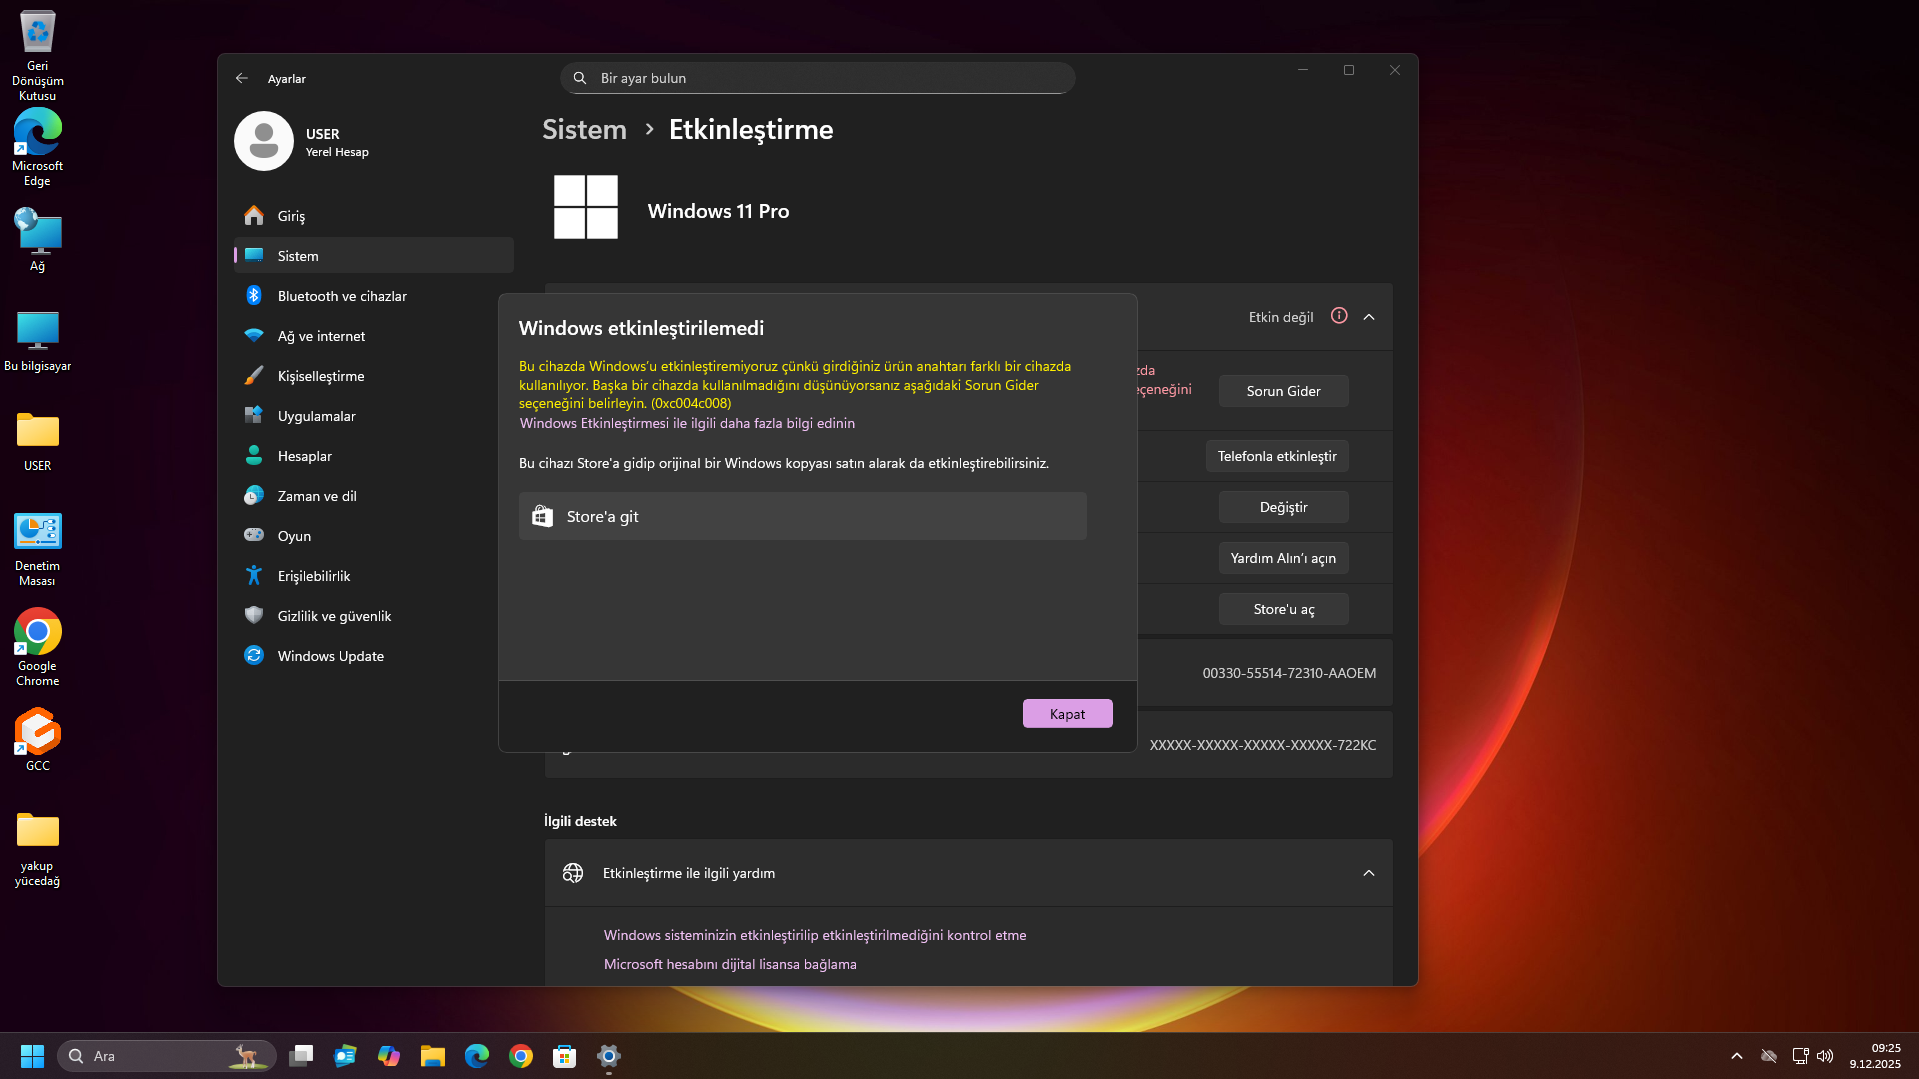The width and height of the screenshot is (1919, 1079).
Task: Click the Windows 11 Pro logo
Action: coord(586,207)
